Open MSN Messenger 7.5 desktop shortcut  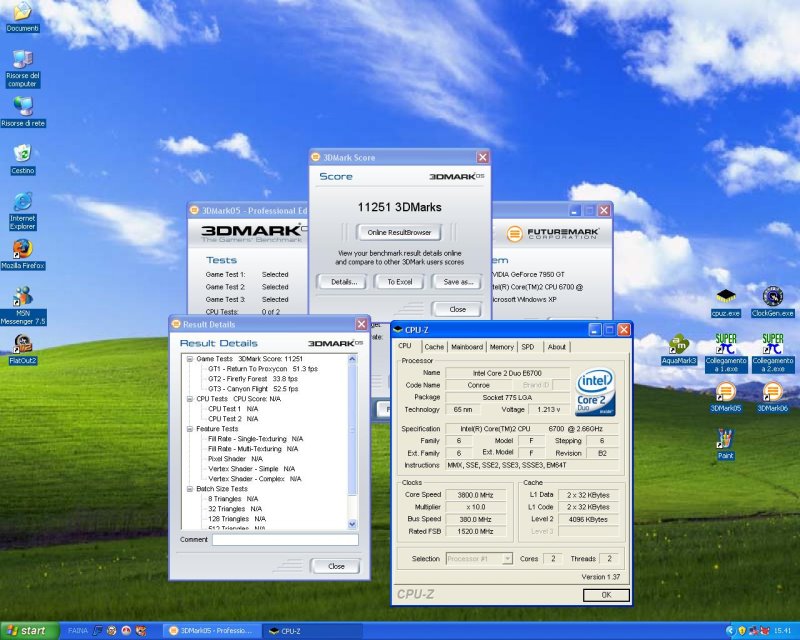tap(23, 305)
